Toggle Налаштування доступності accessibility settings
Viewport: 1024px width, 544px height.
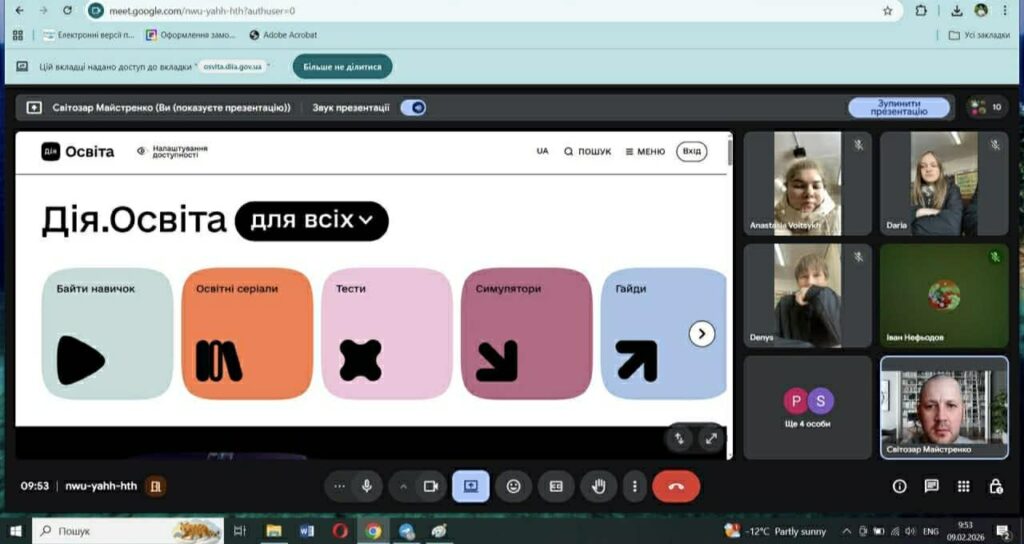(174, 152)
